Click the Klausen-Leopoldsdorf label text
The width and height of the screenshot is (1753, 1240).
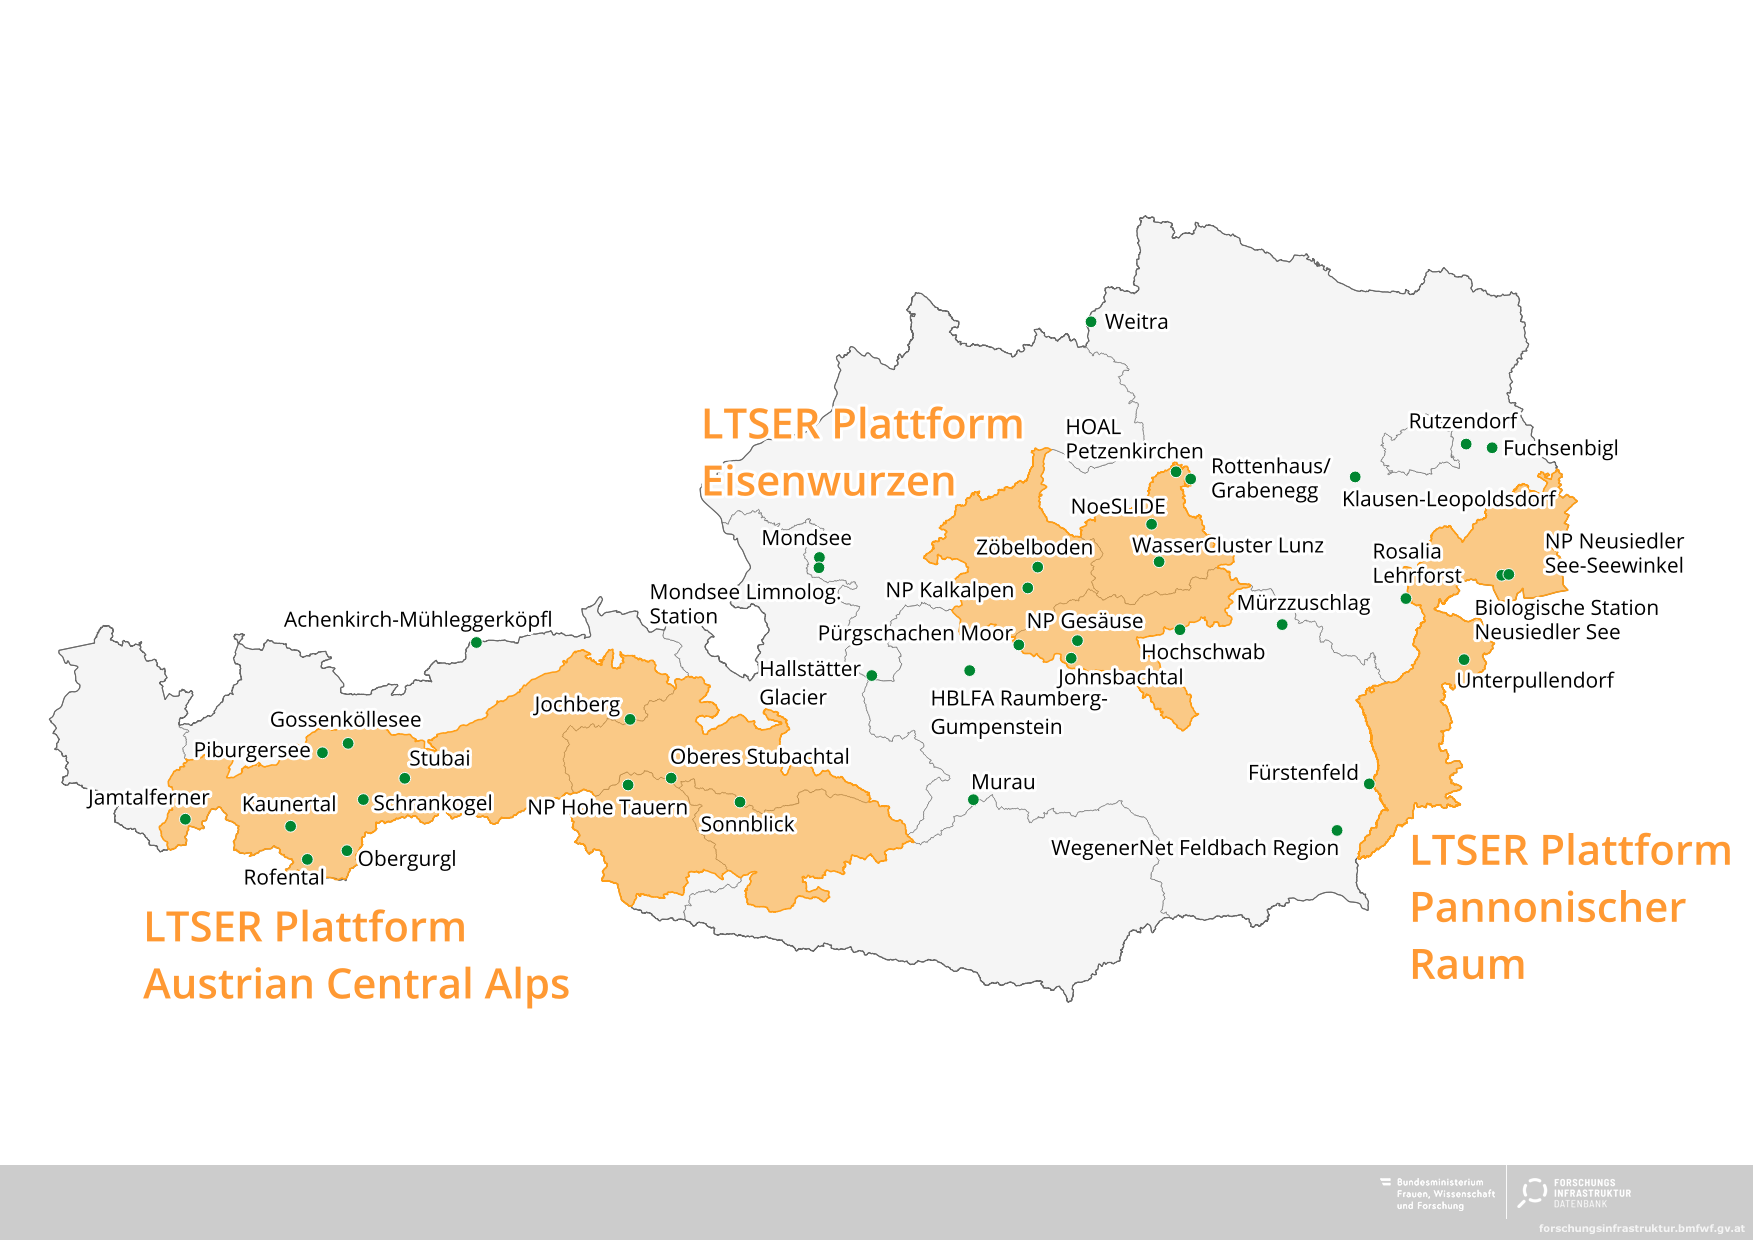(1448, 499)
